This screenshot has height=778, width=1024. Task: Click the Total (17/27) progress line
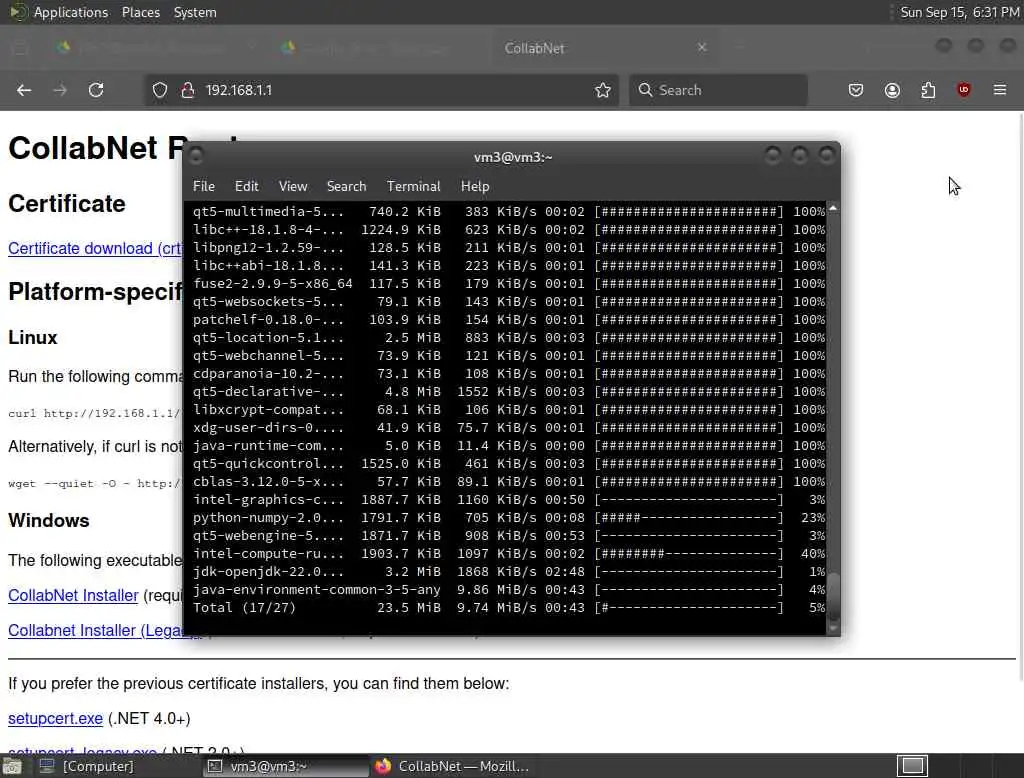509,608
